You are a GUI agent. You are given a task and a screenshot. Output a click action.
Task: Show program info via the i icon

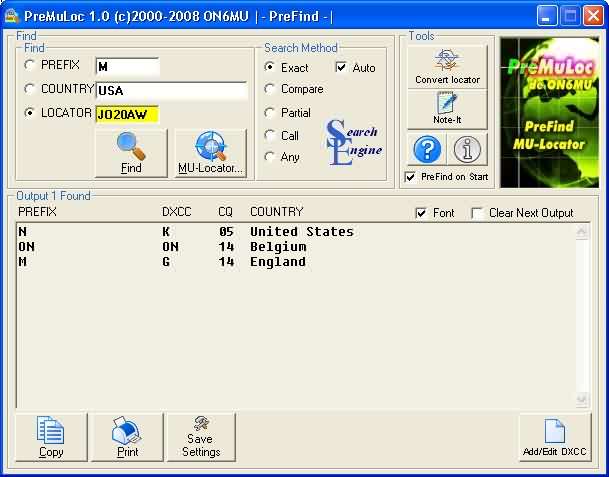tap(466, 150)
